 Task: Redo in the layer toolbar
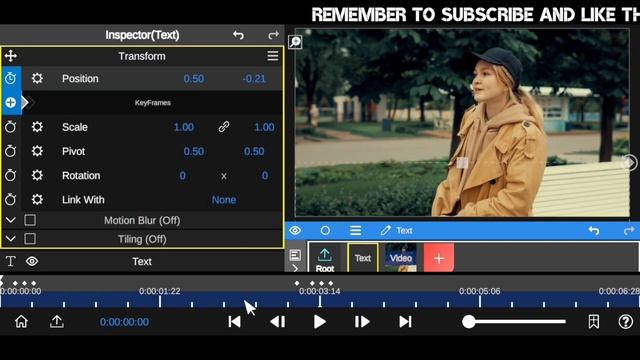tap(629, 231)
